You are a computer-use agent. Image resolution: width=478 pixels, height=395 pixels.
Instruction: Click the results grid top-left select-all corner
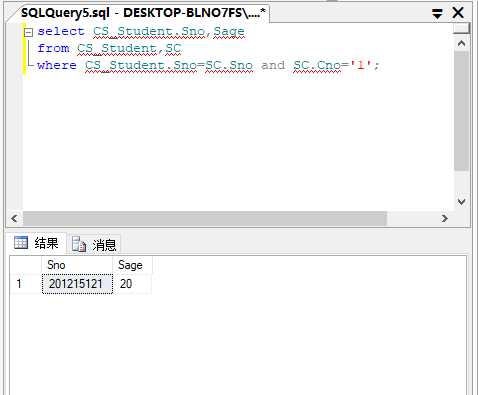(25, 265)
